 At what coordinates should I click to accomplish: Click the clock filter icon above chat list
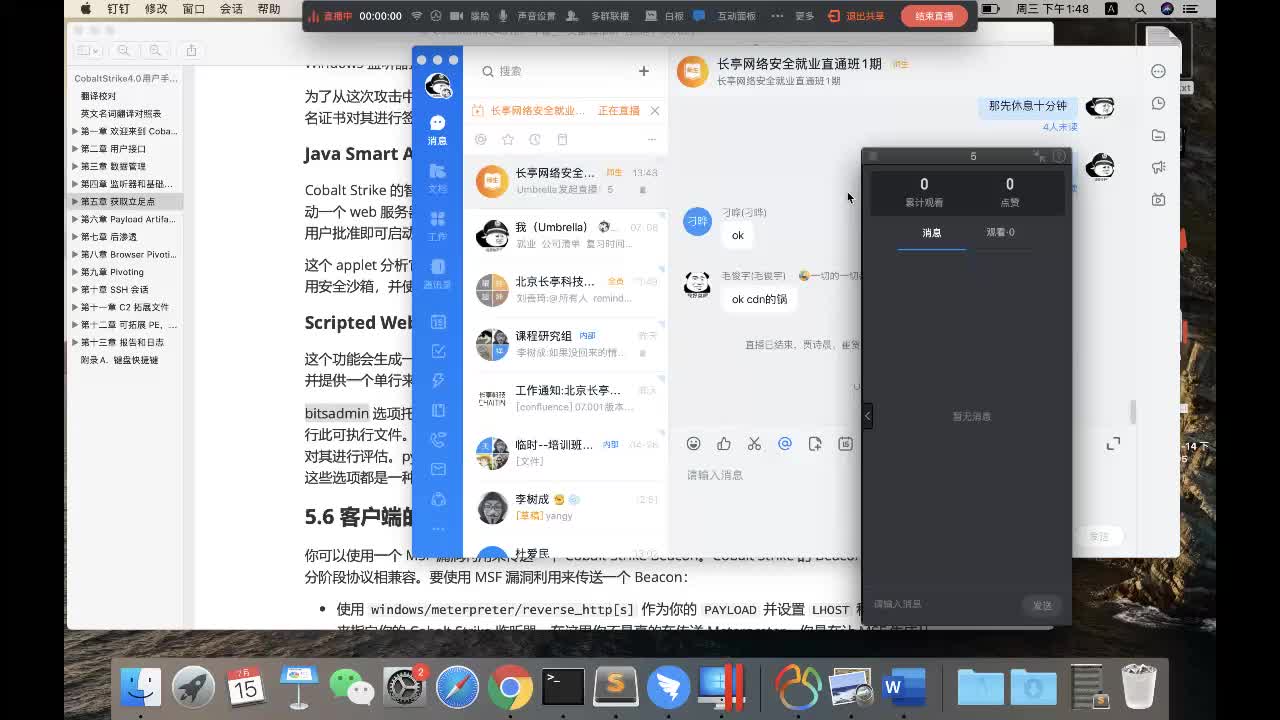tap(535, 140)
